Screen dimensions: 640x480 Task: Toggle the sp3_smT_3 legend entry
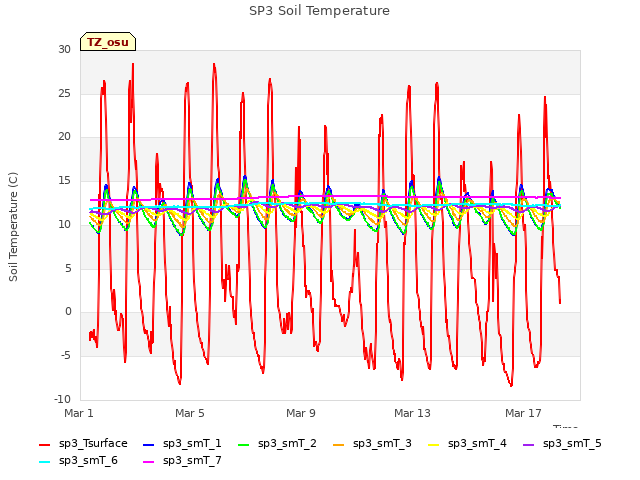[372, 444]
